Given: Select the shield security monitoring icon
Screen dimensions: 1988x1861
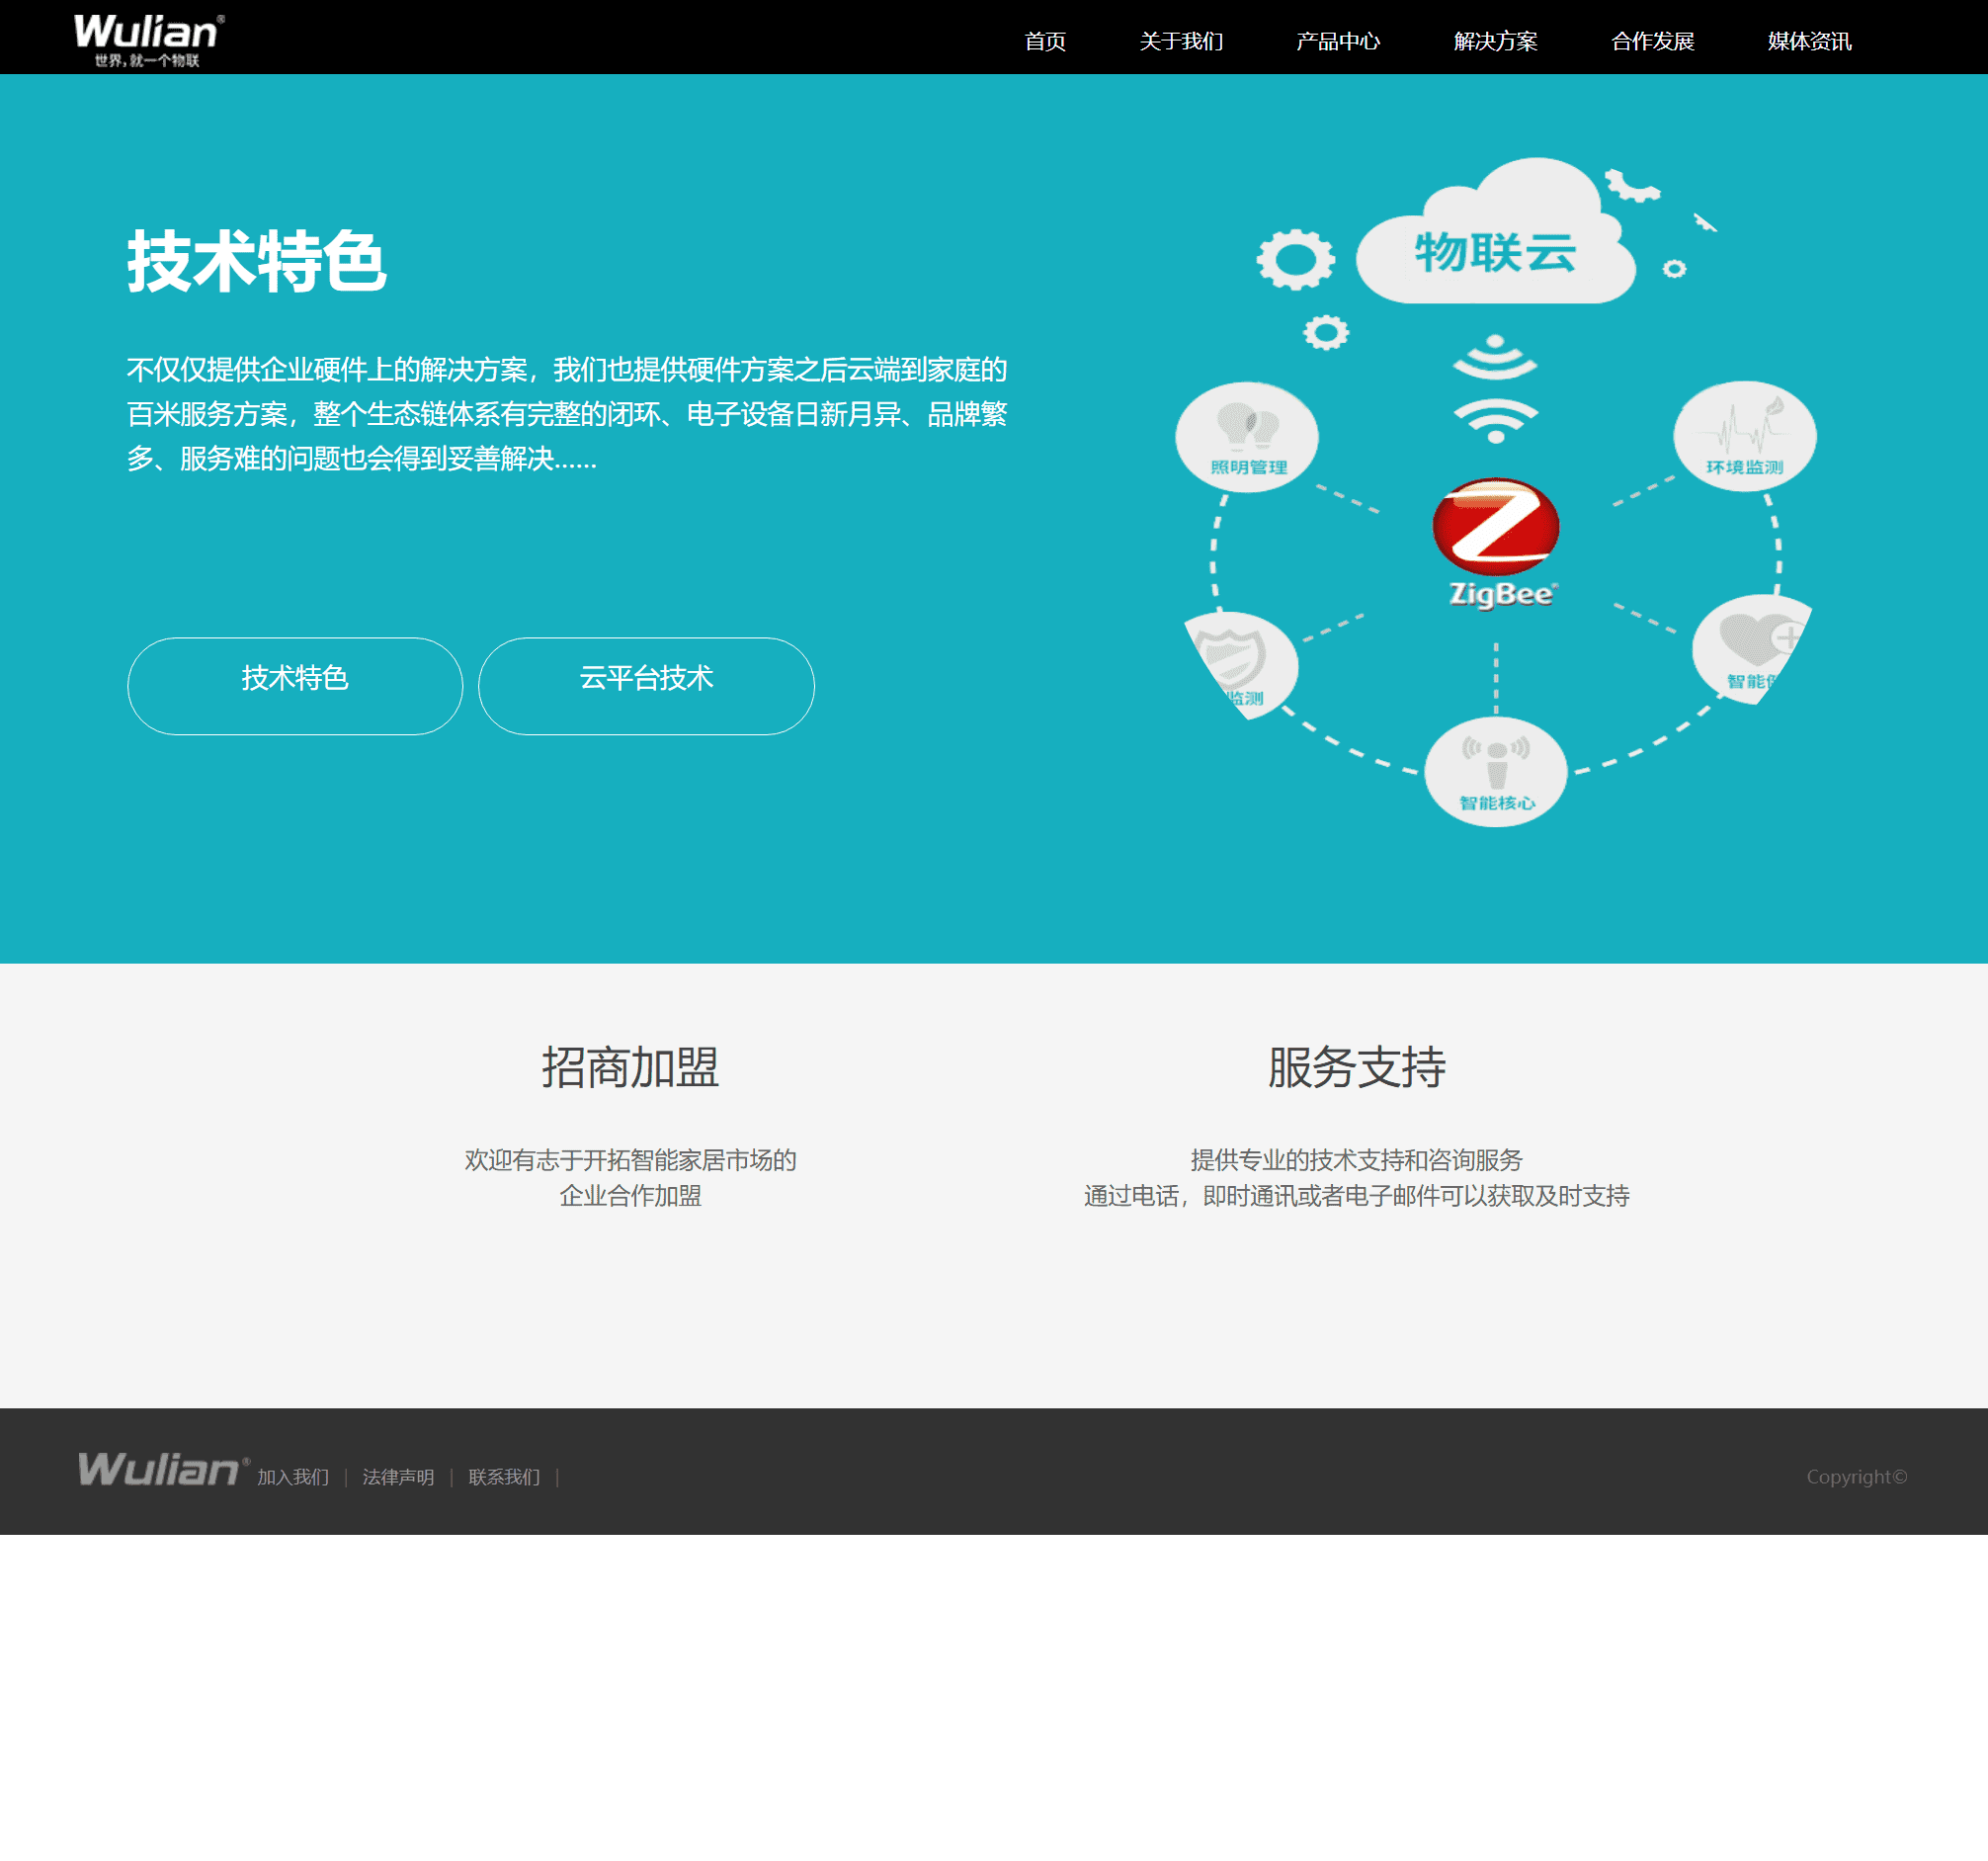Looking at the screenshot, I should pyautogui.click(x=1241, y=663).
